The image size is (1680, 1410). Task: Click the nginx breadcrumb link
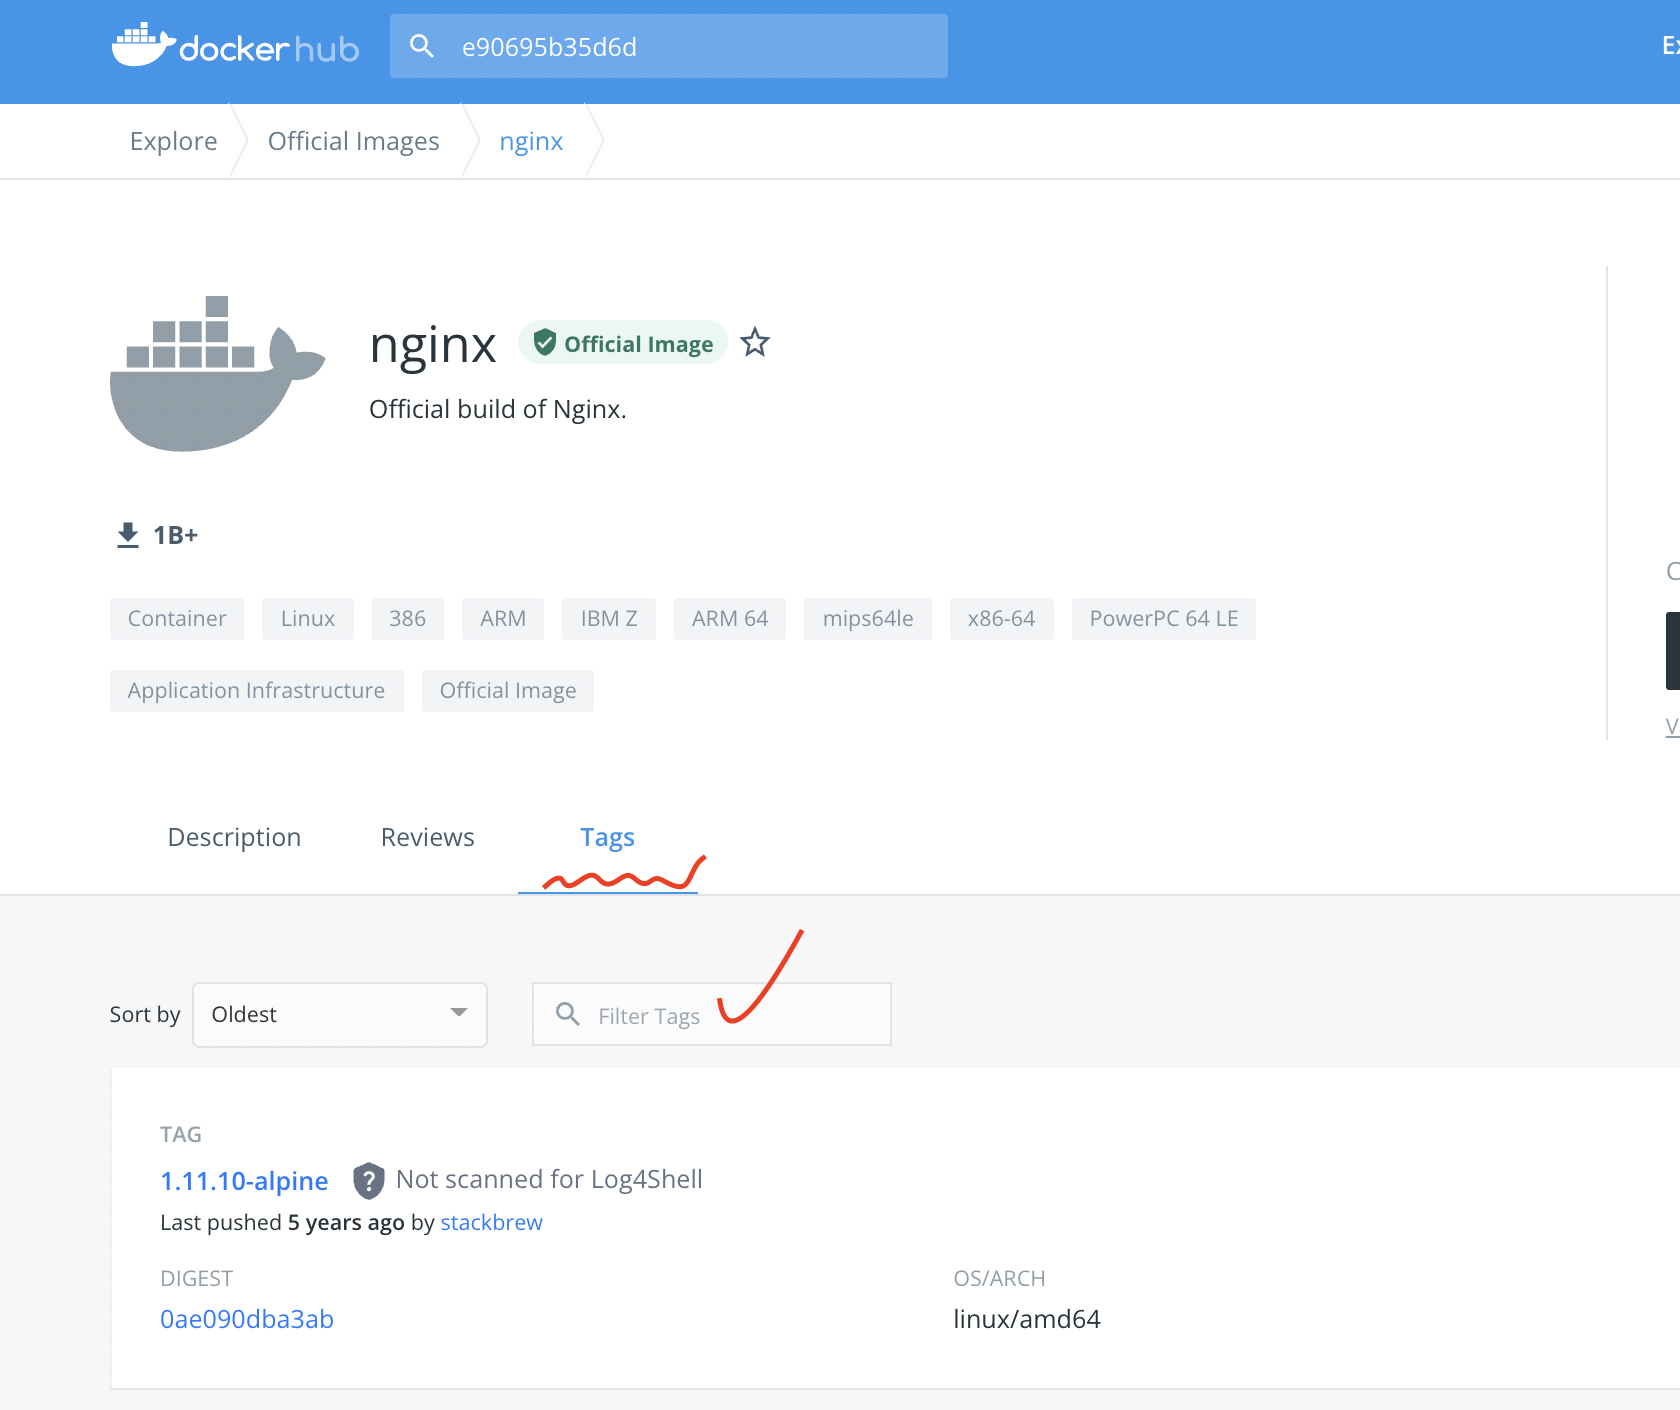pos(531,141)
